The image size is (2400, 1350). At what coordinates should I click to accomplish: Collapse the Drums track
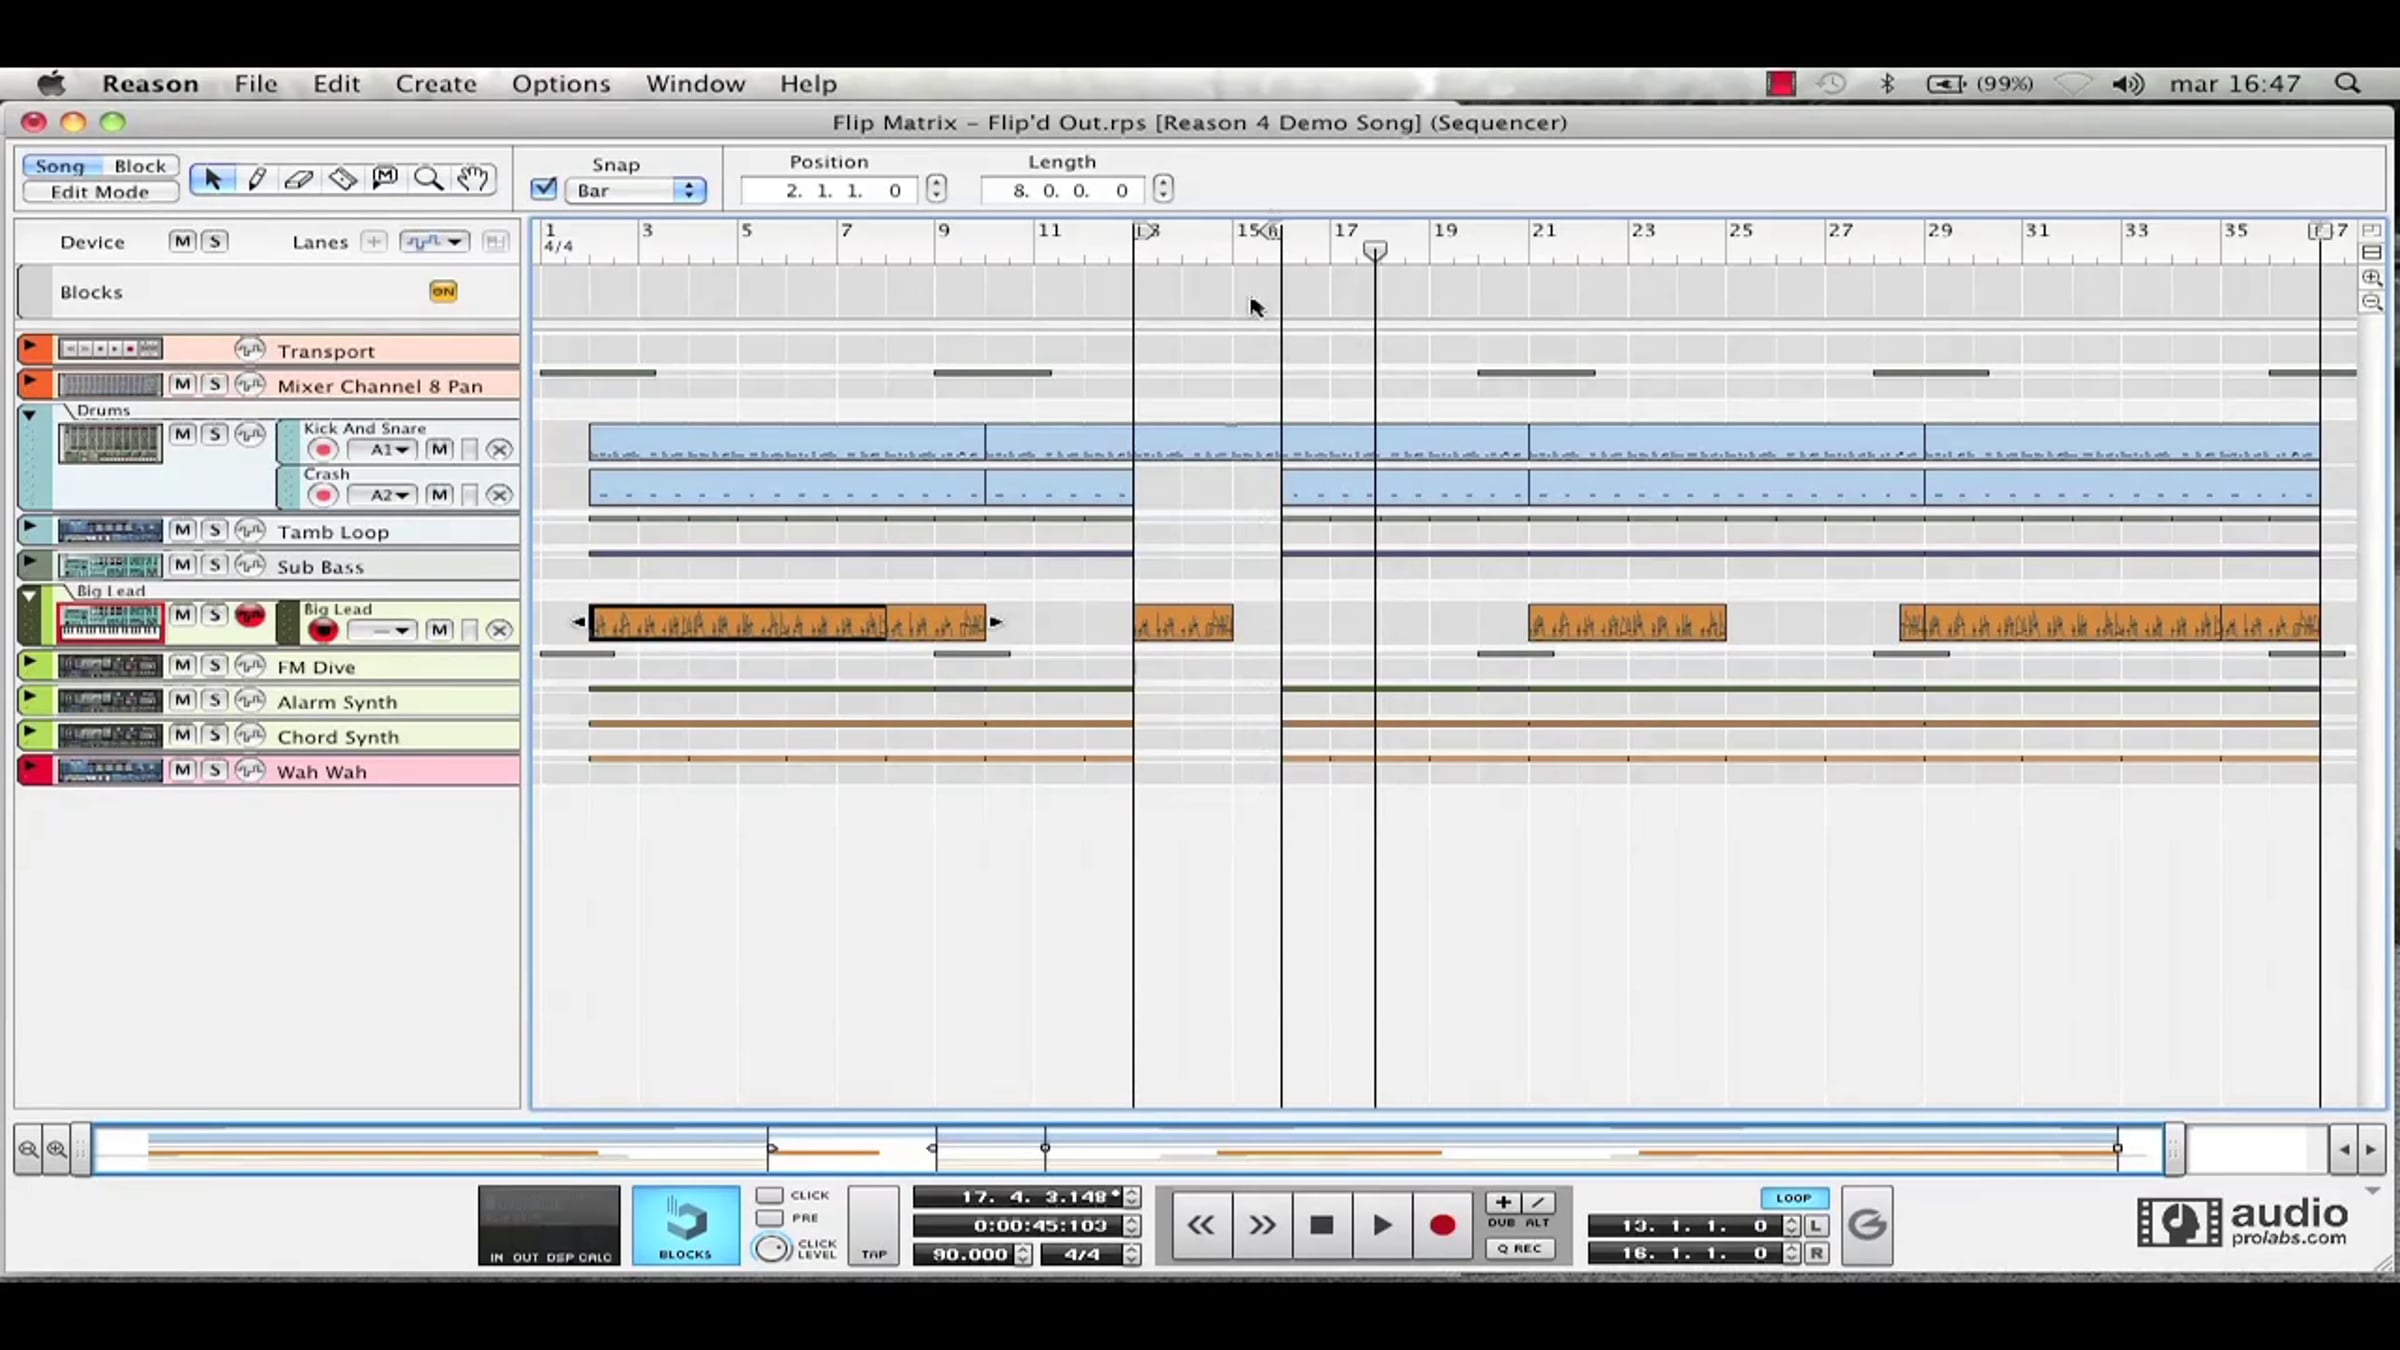29,414
